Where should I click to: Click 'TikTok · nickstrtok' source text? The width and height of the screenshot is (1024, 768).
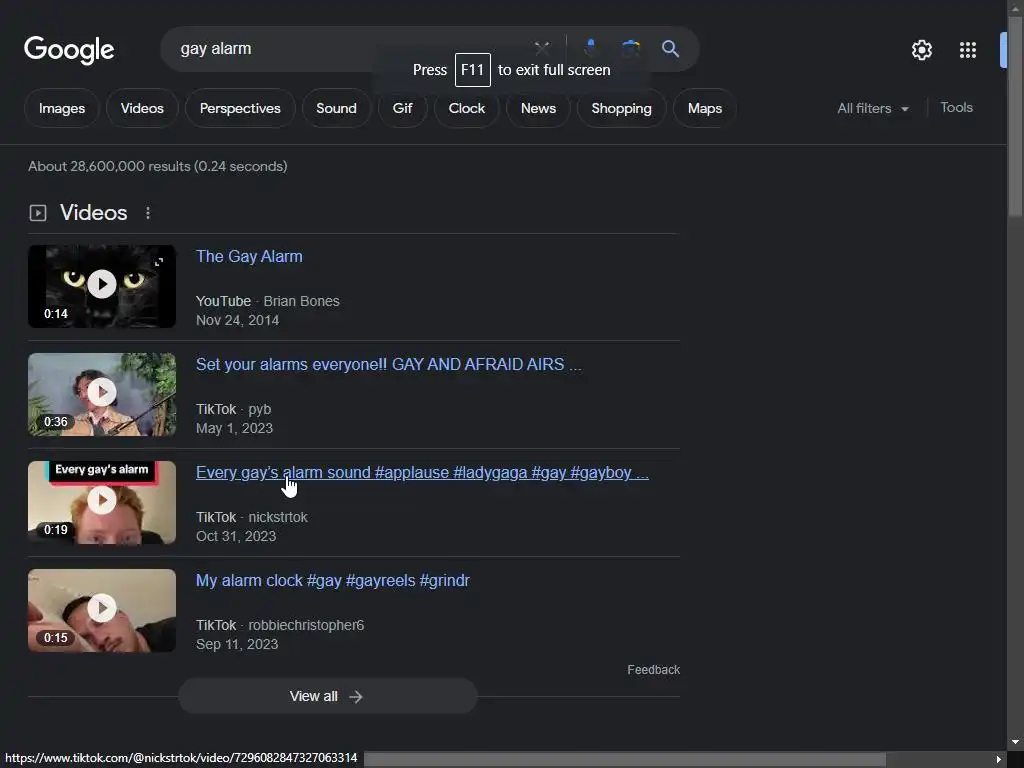(x=251, y=517)
